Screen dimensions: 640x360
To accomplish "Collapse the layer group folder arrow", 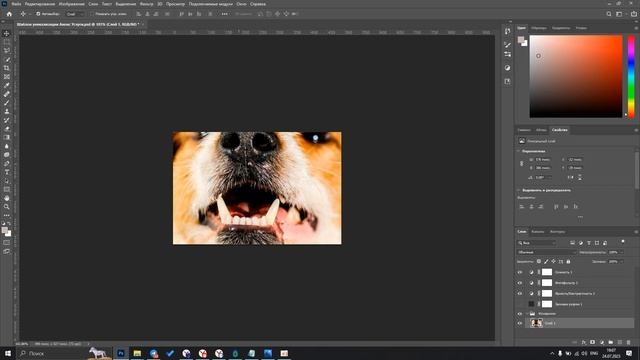I will click(x=527, y=314).
